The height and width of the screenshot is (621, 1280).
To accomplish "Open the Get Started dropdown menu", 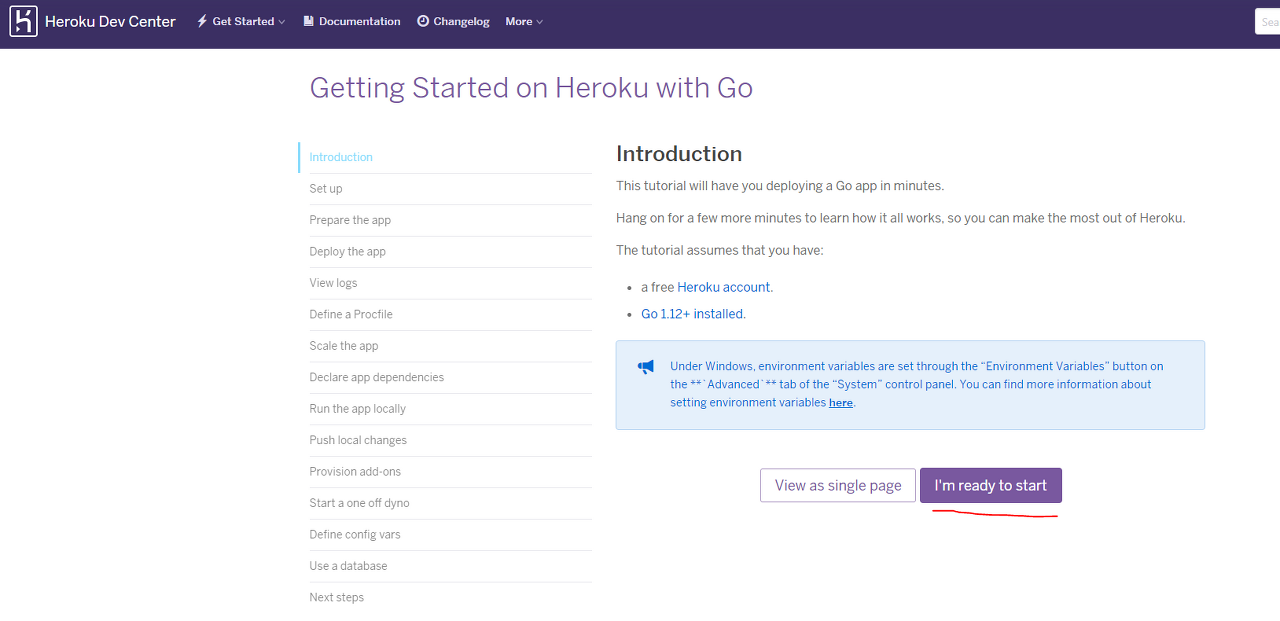I will pos(241,21).
